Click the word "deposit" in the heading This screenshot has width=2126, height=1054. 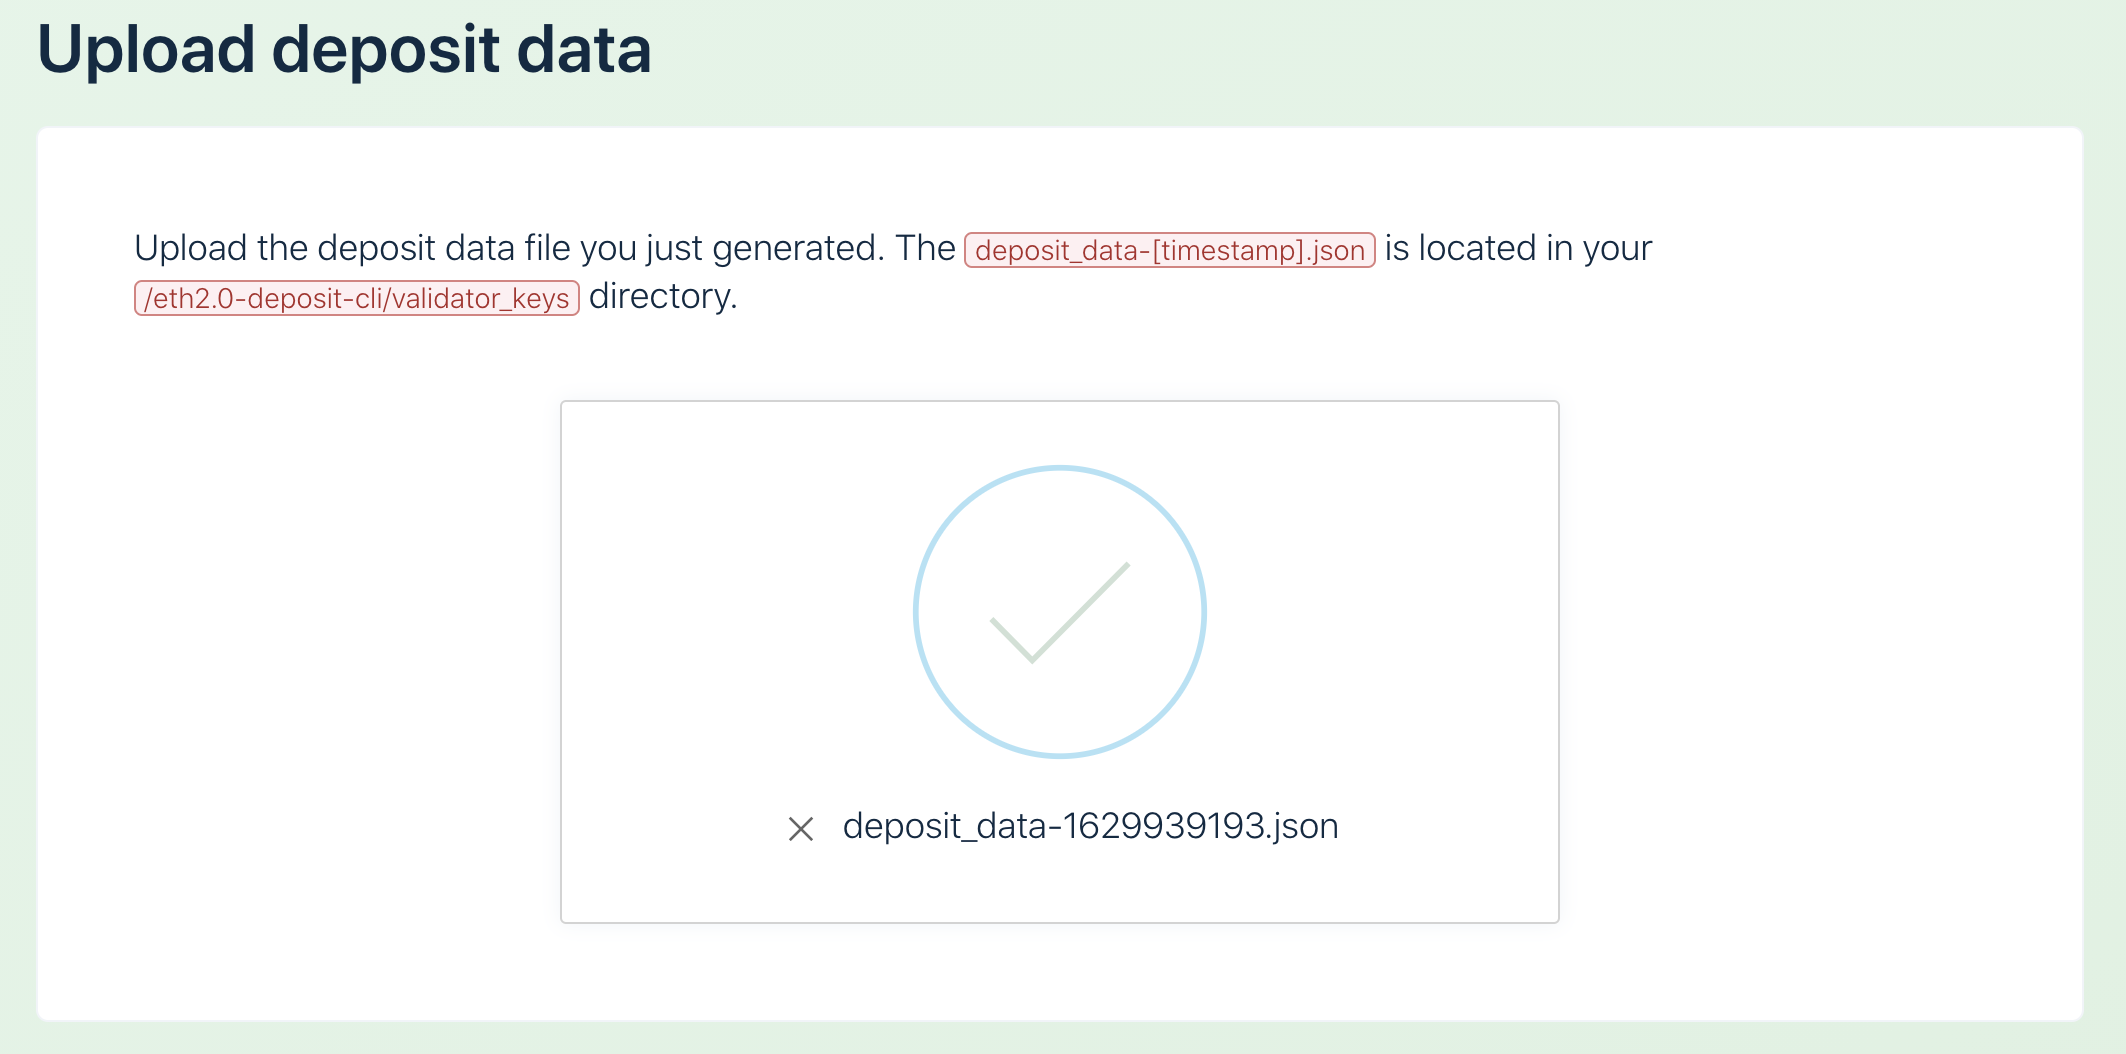click(x=385, y=50)
